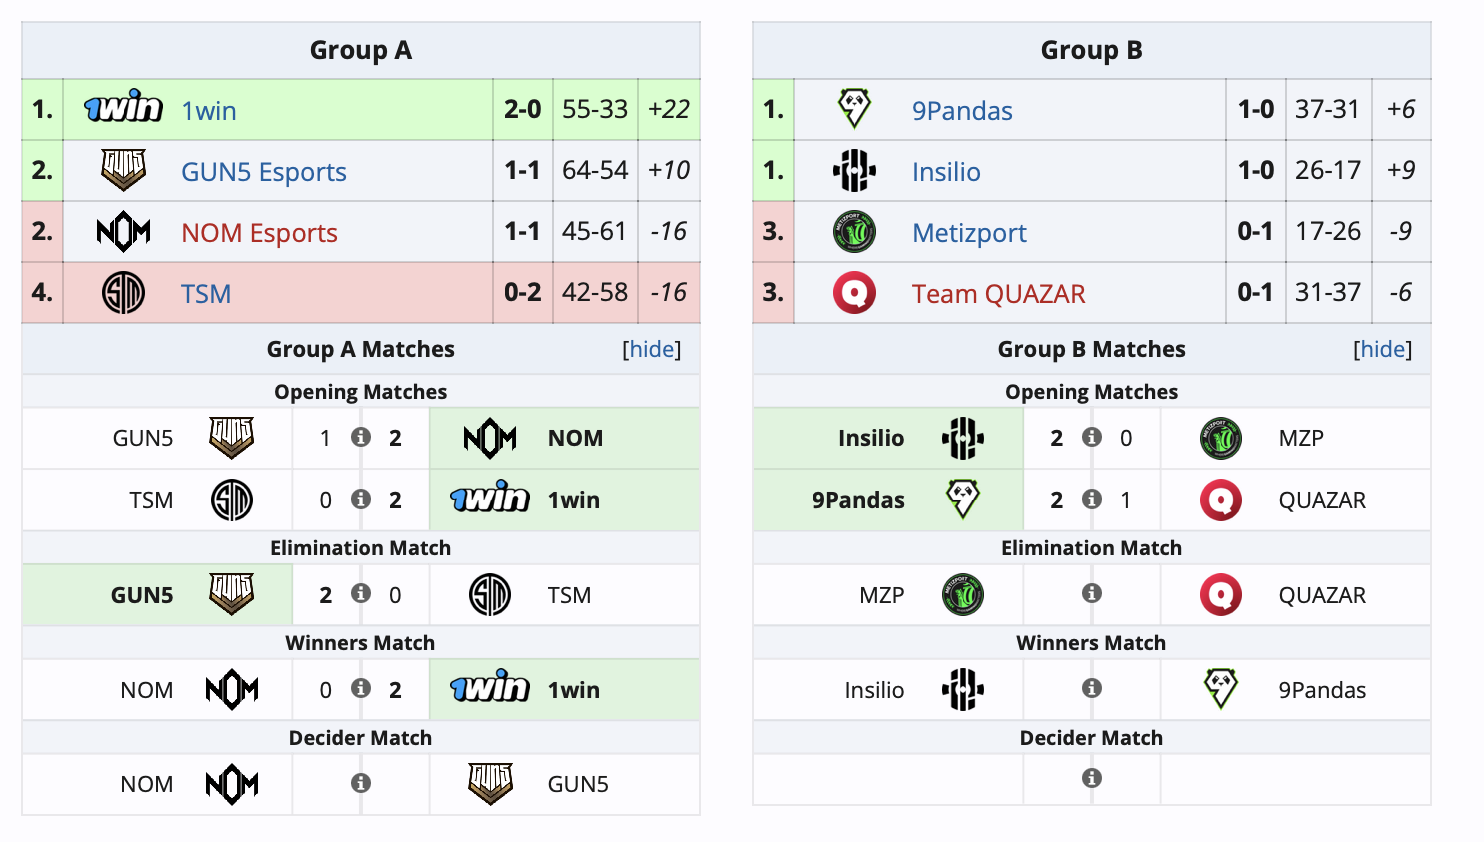Click the GUN5 Esports shield logo
Viewport: 1484px width, 842px height.
121,171
